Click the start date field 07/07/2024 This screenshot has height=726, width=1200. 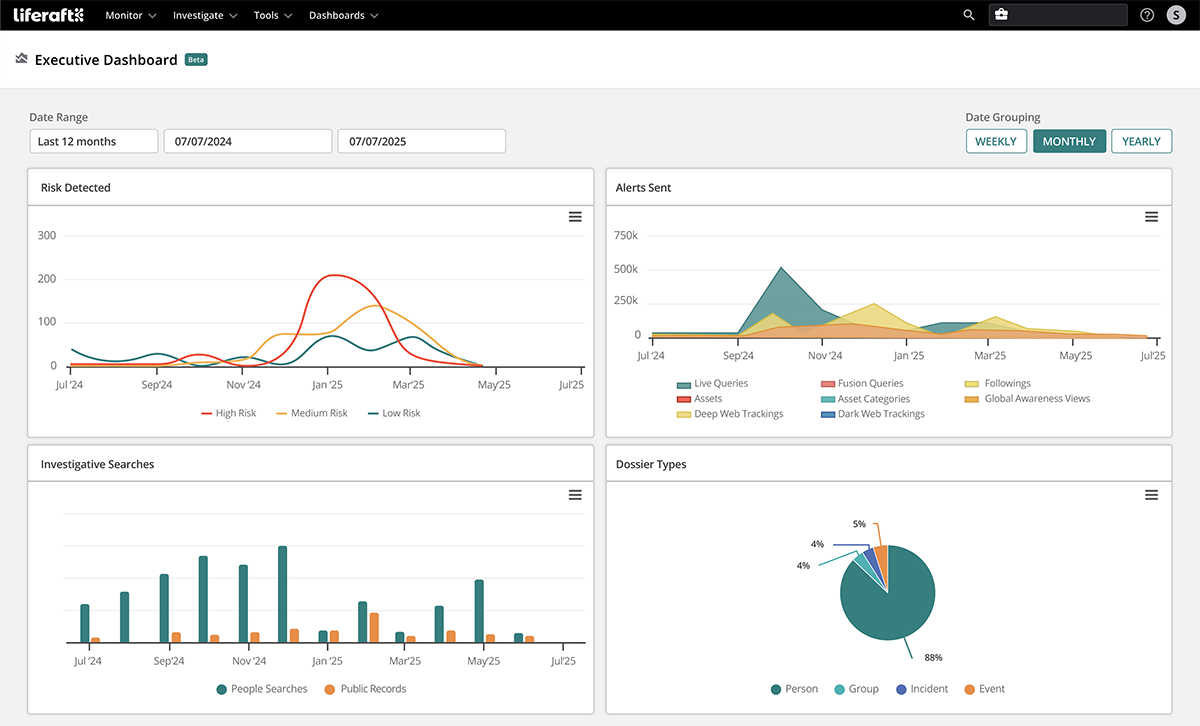point(248,141)
